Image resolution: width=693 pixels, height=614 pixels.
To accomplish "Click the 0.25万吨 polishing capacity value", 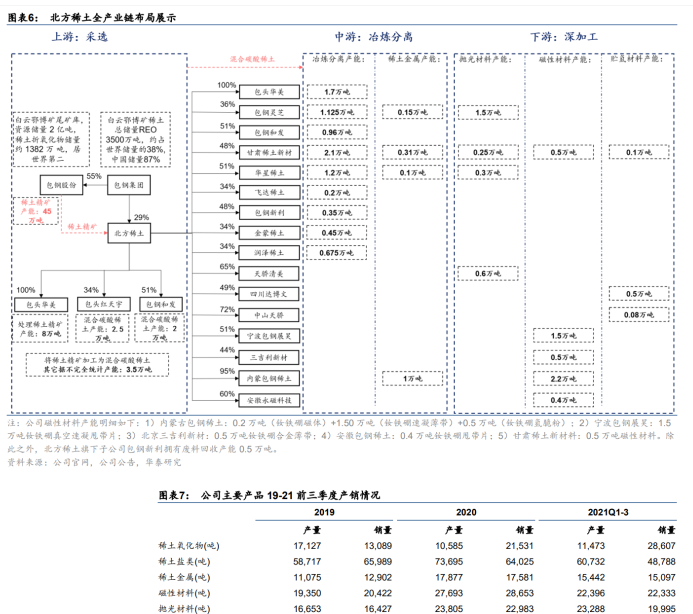I will coord(488,153).
